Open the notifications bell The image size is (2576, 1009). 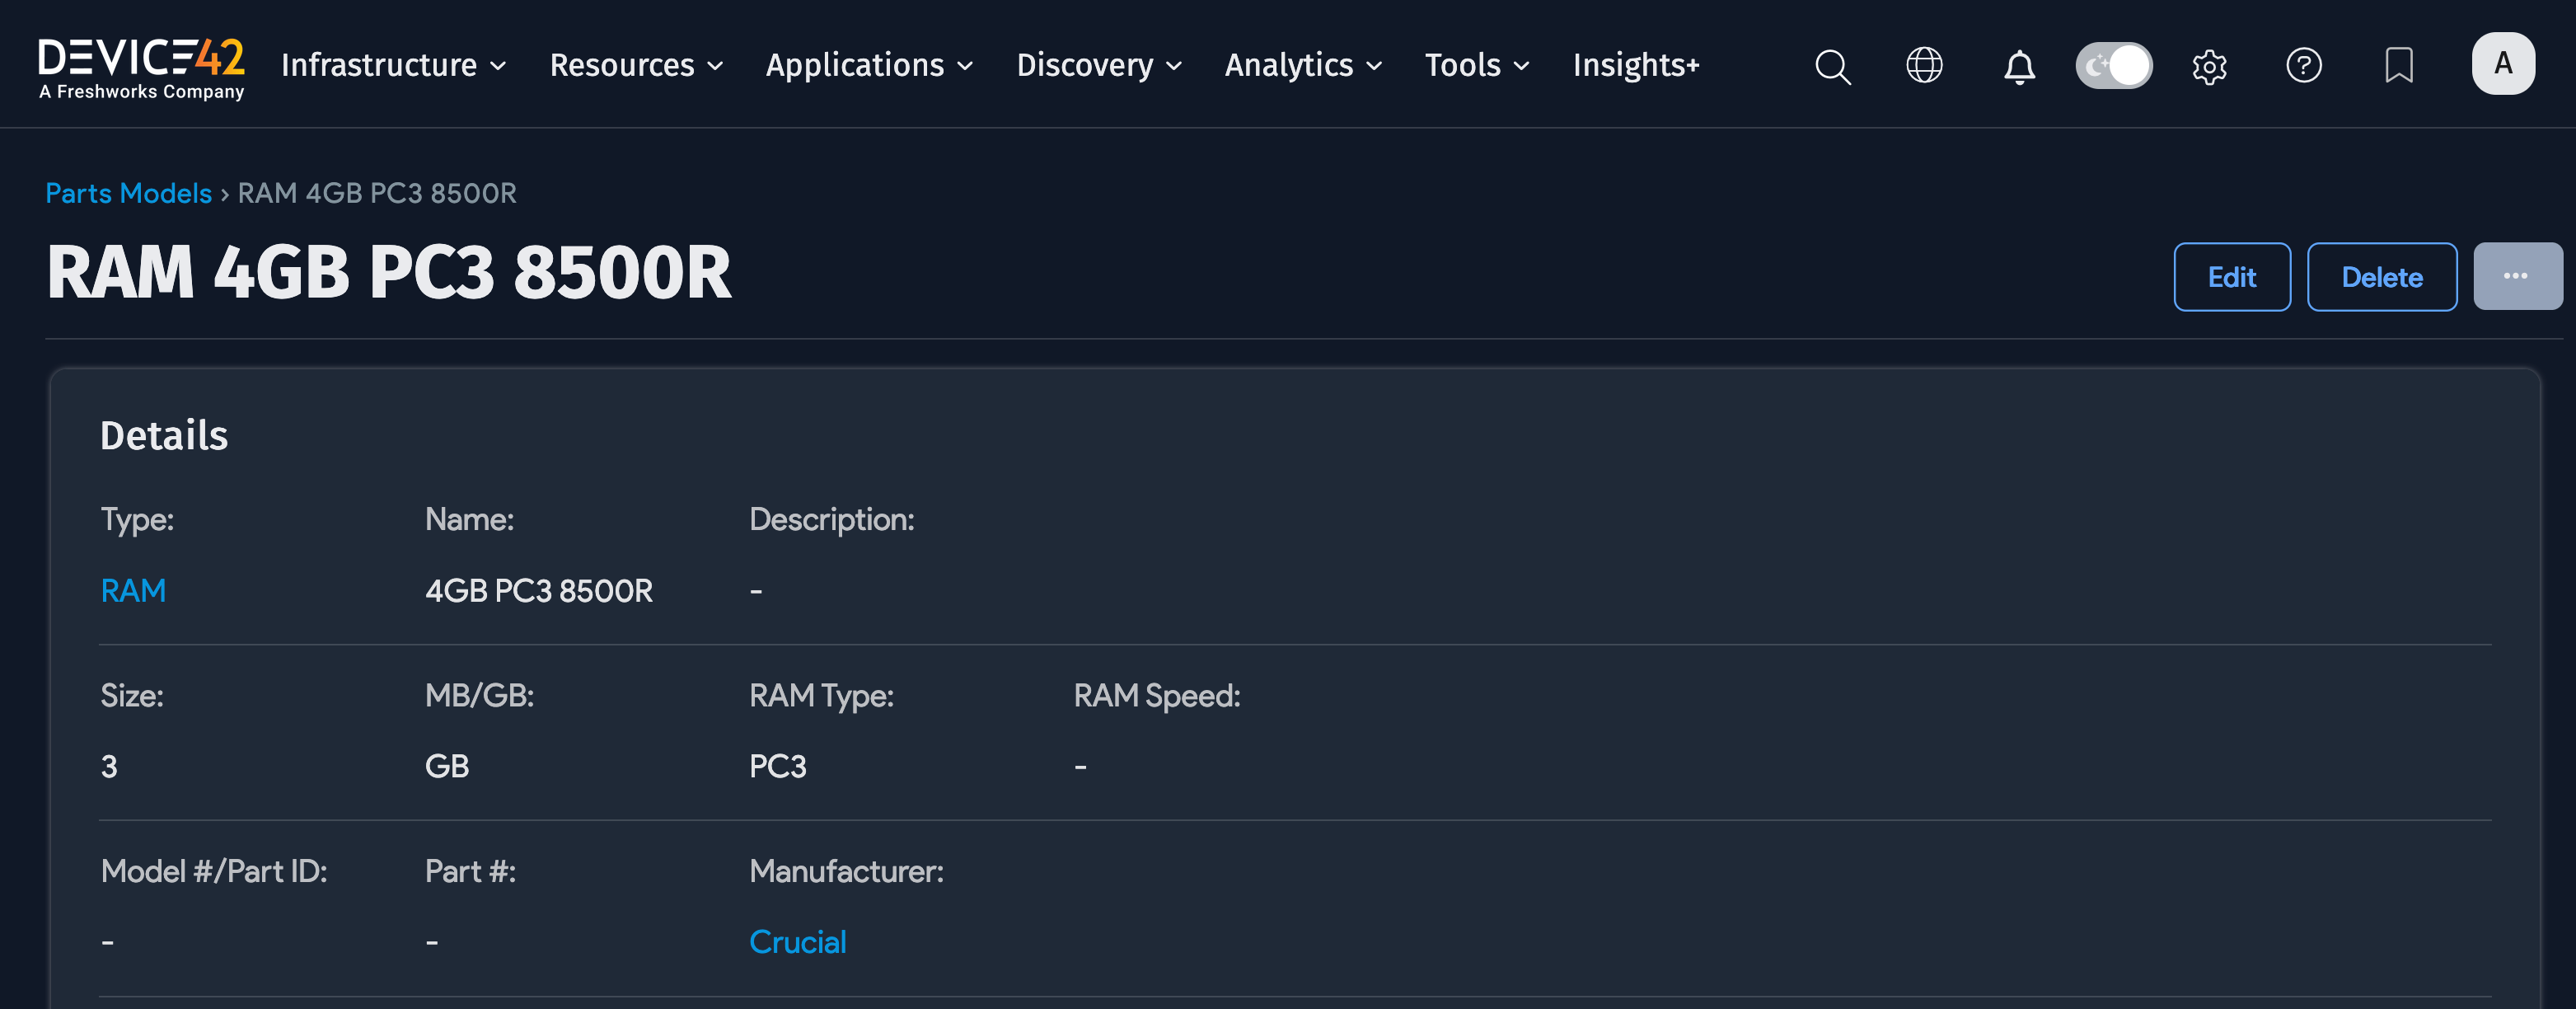point(2019,67)
